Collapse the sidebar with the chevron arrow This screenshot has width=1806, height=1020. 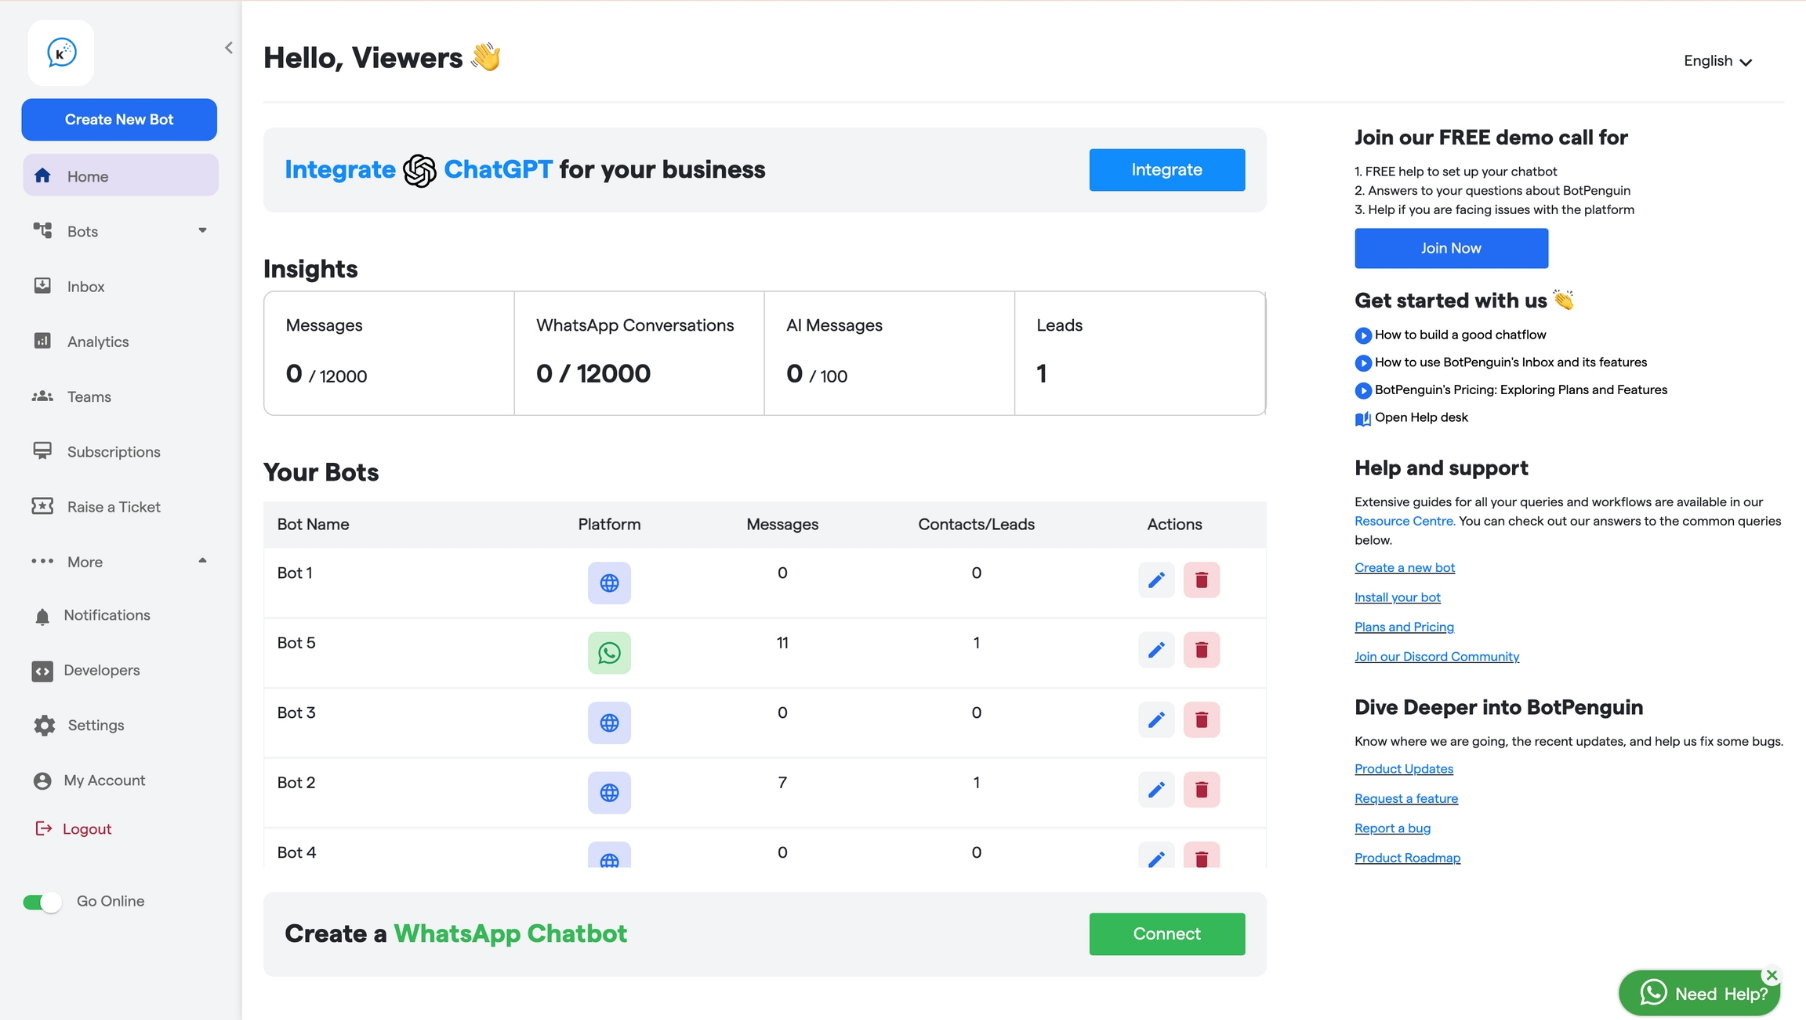tap(229, 48)
